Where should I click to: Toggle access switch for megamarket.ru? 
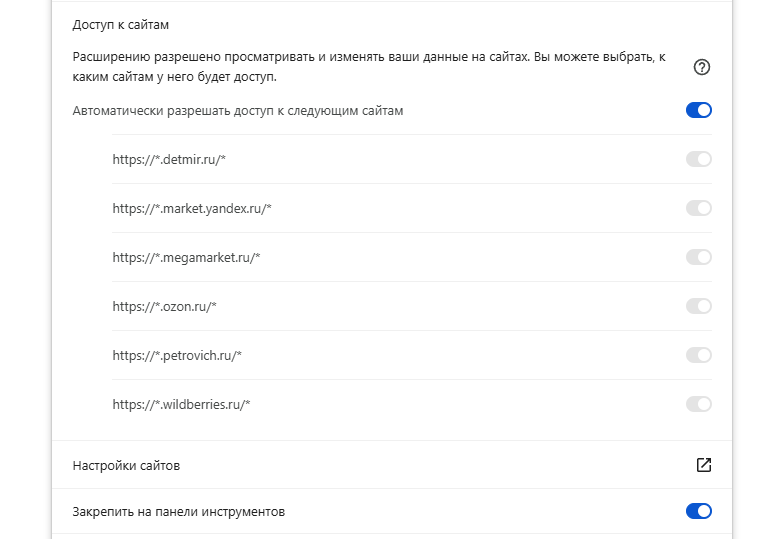[698, 257]
